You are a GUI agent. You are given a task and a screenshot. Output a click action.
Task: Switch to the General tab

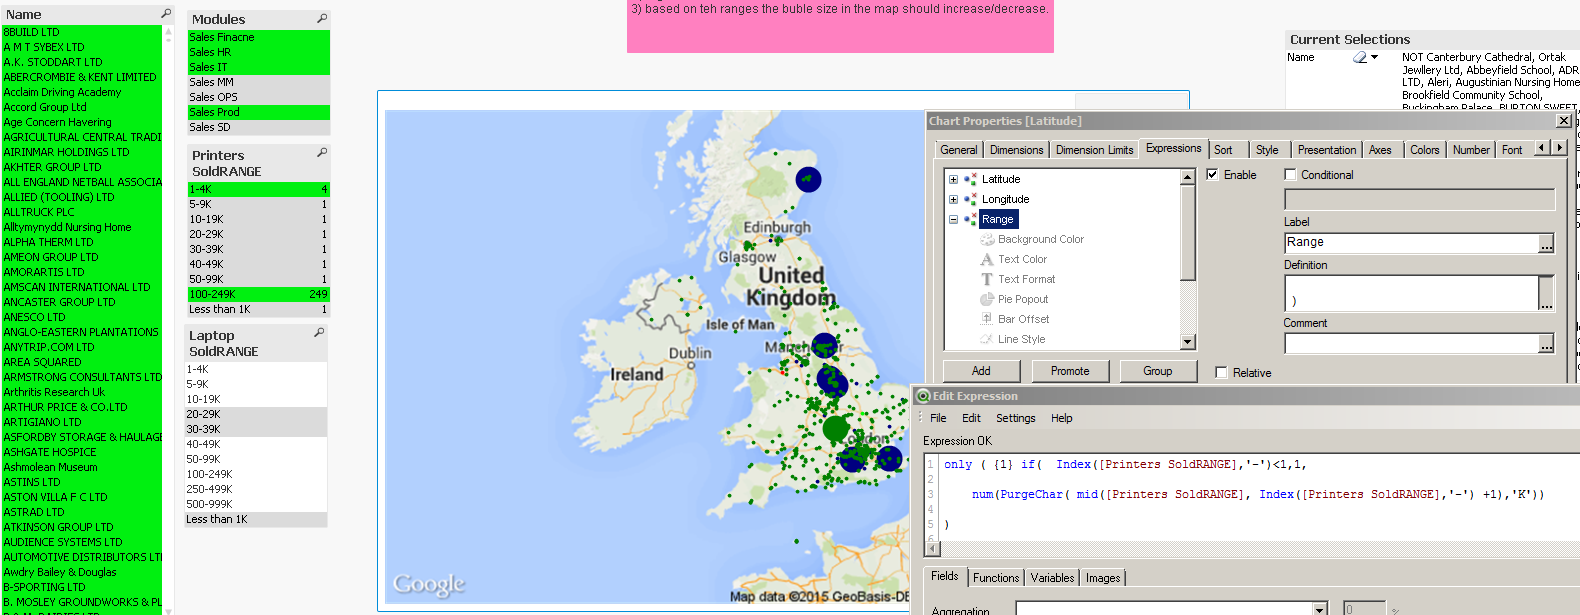[x=959, y=150]
